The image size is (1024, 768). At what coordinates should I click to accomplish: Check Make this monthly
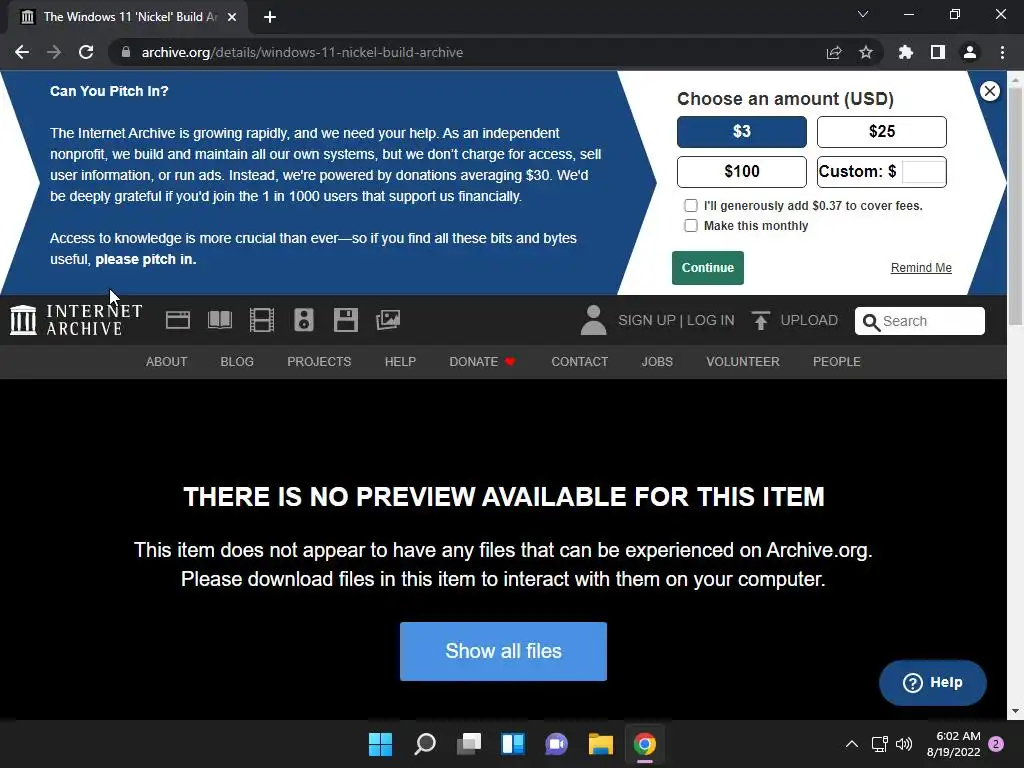690,226
